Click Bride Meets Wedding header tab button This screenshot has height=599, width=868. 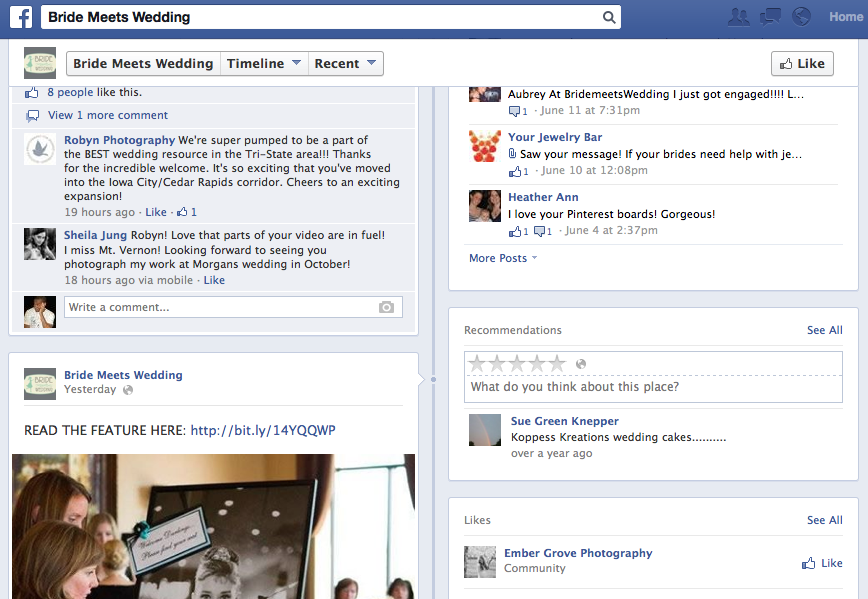point(143,64)
